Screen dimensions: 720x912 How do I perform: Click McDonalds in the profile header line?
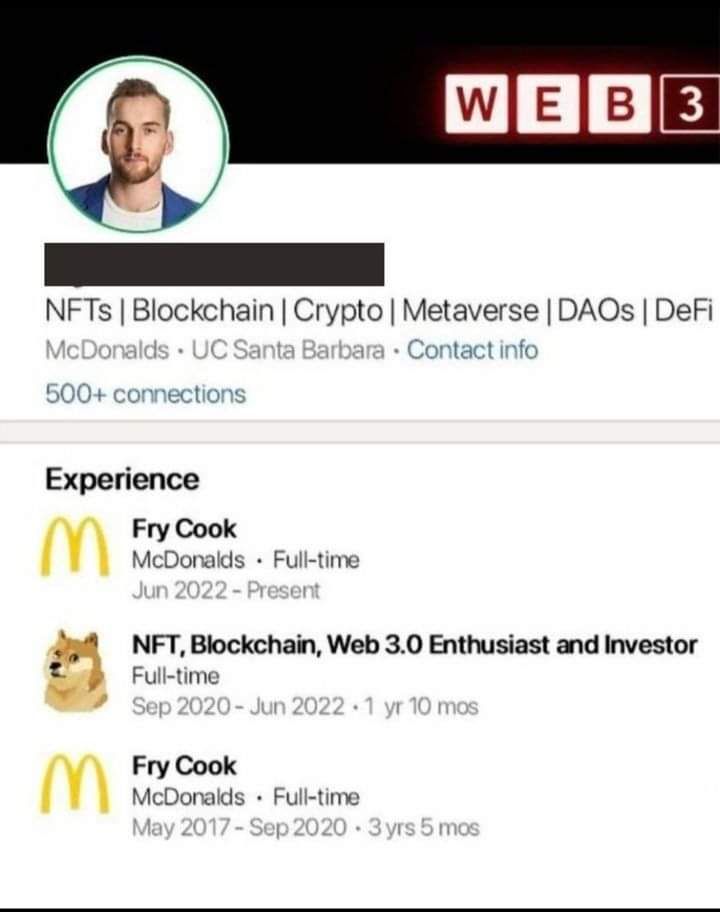coord(107,350)
